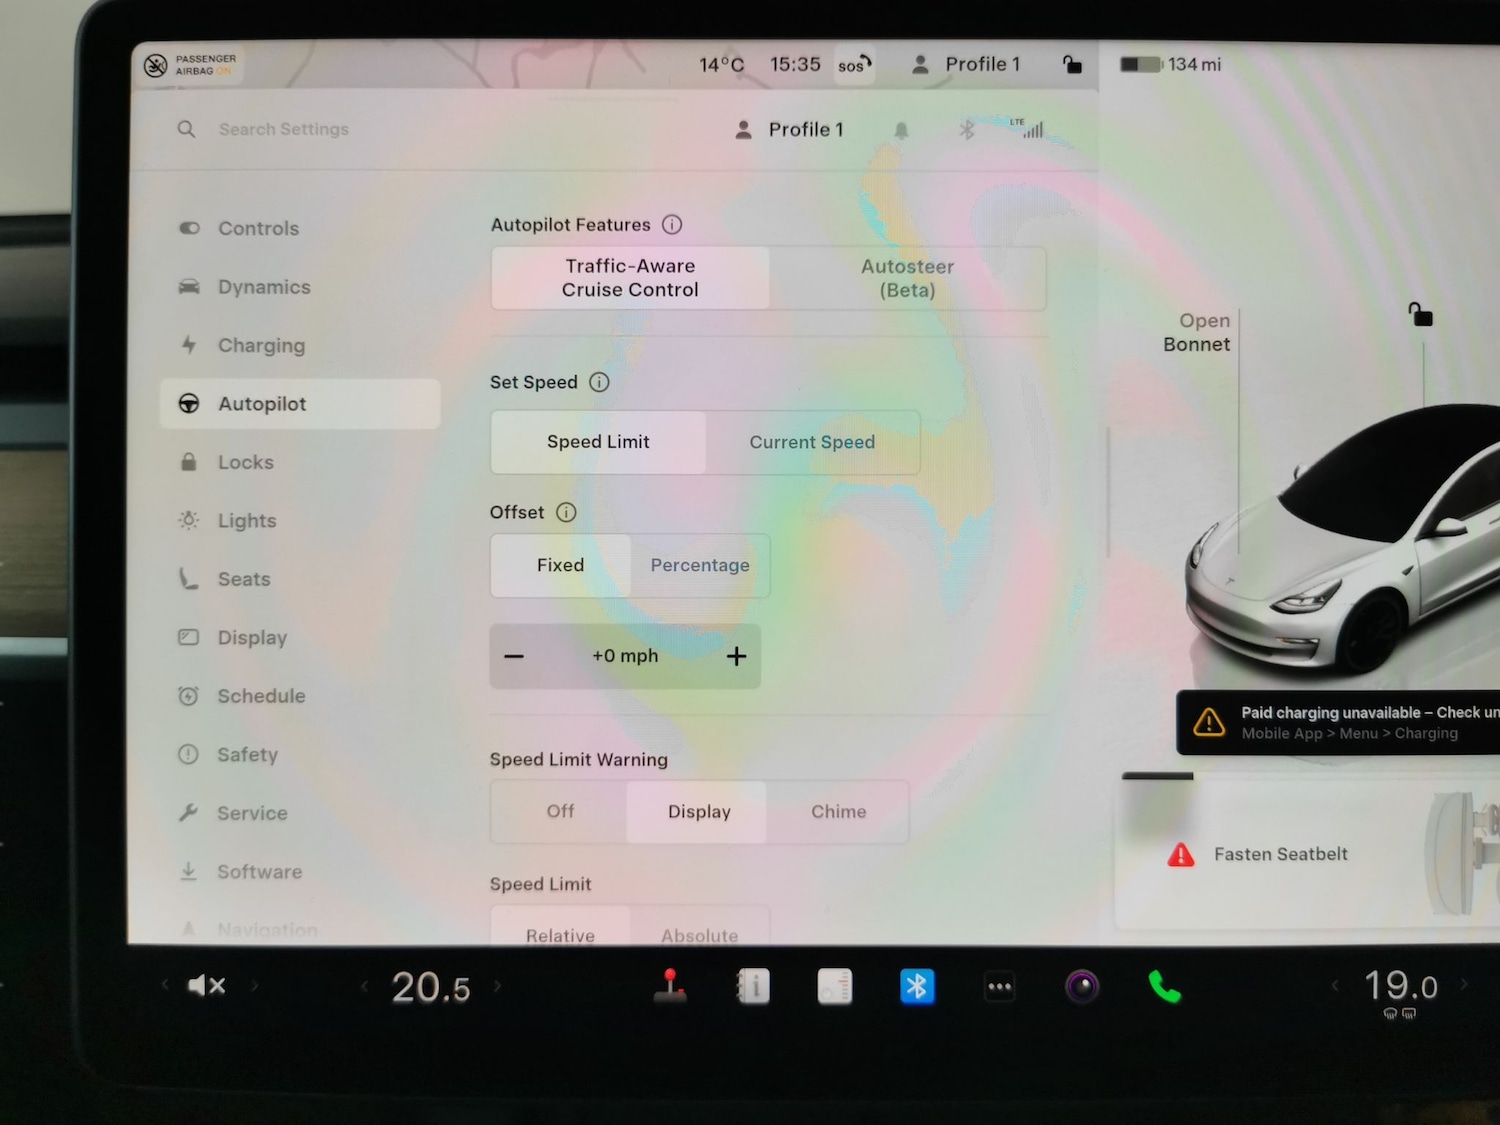Open the phone app in bottom dock
The height and width of the screenshot is (1125, 1500).
coord(1164,987)
